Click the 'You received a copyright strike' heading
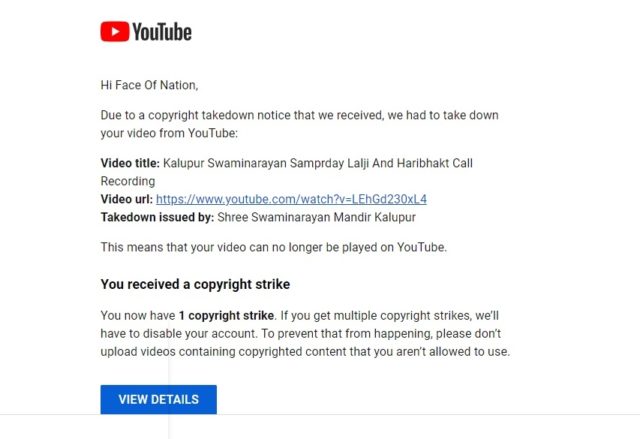Image resolution: width=640 pixels, height=439 pixels. (x=195, y=284)
